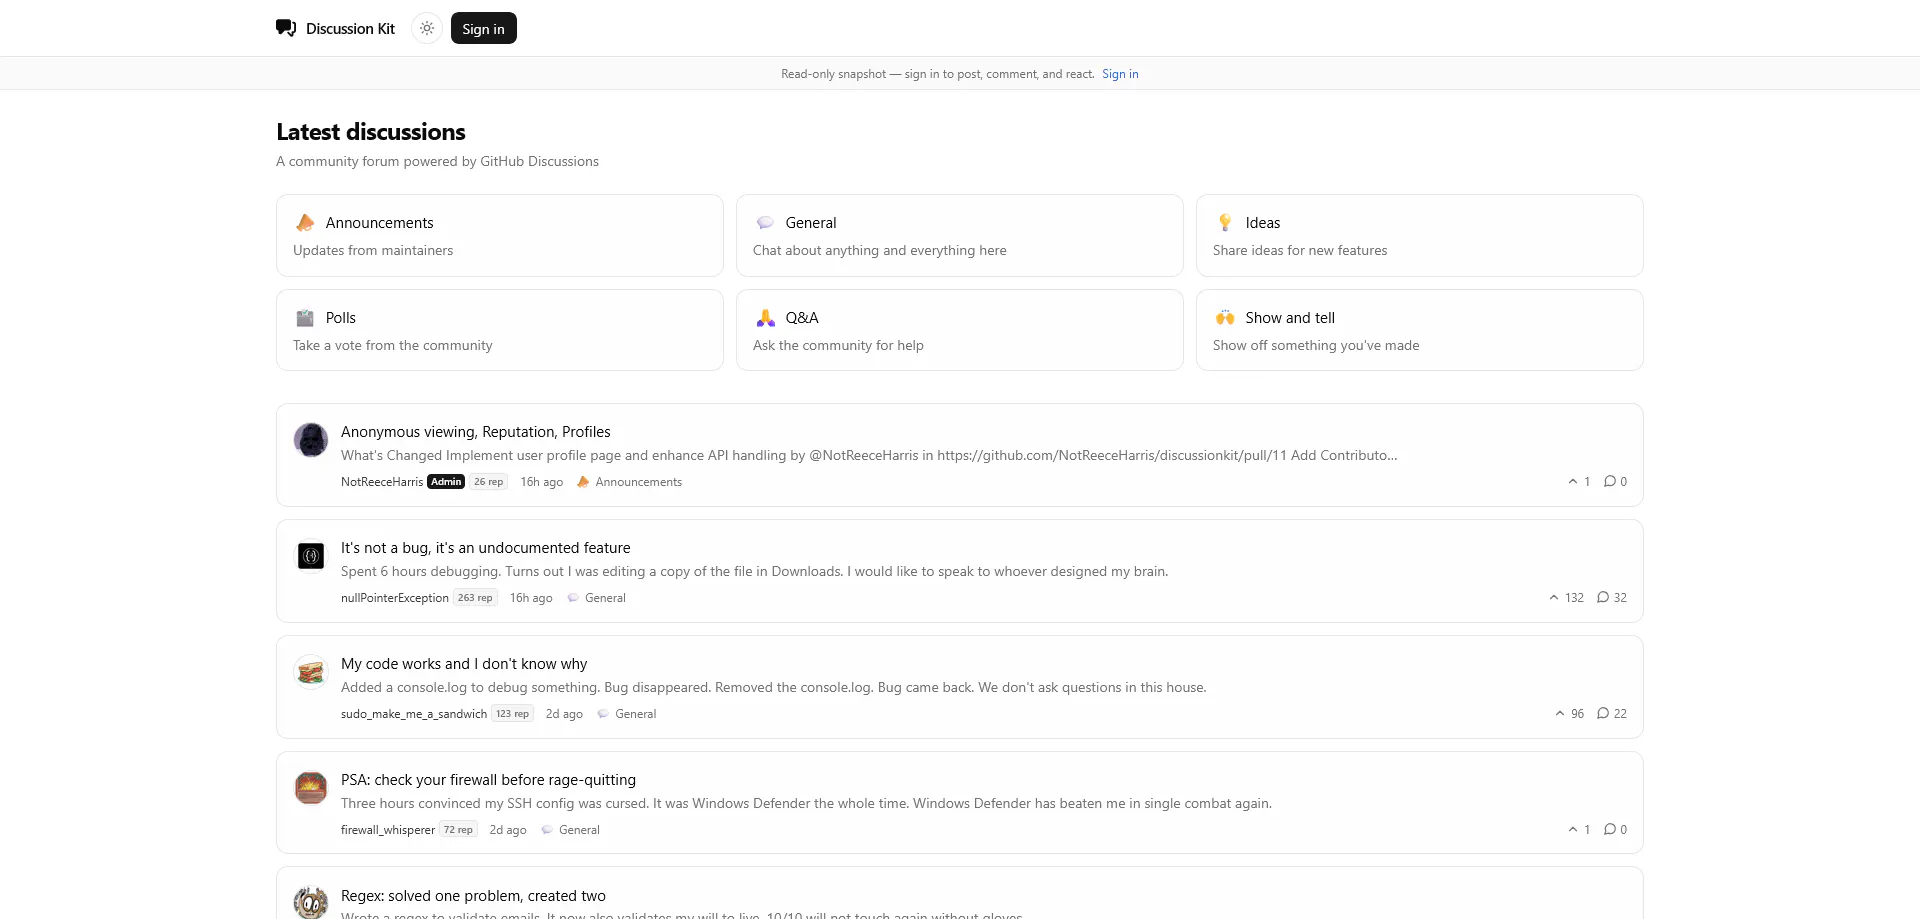Image resolution: width=1920 pixels, height=919 pixels.
Task: Open the Show and tell category card
Action: 1420,330
